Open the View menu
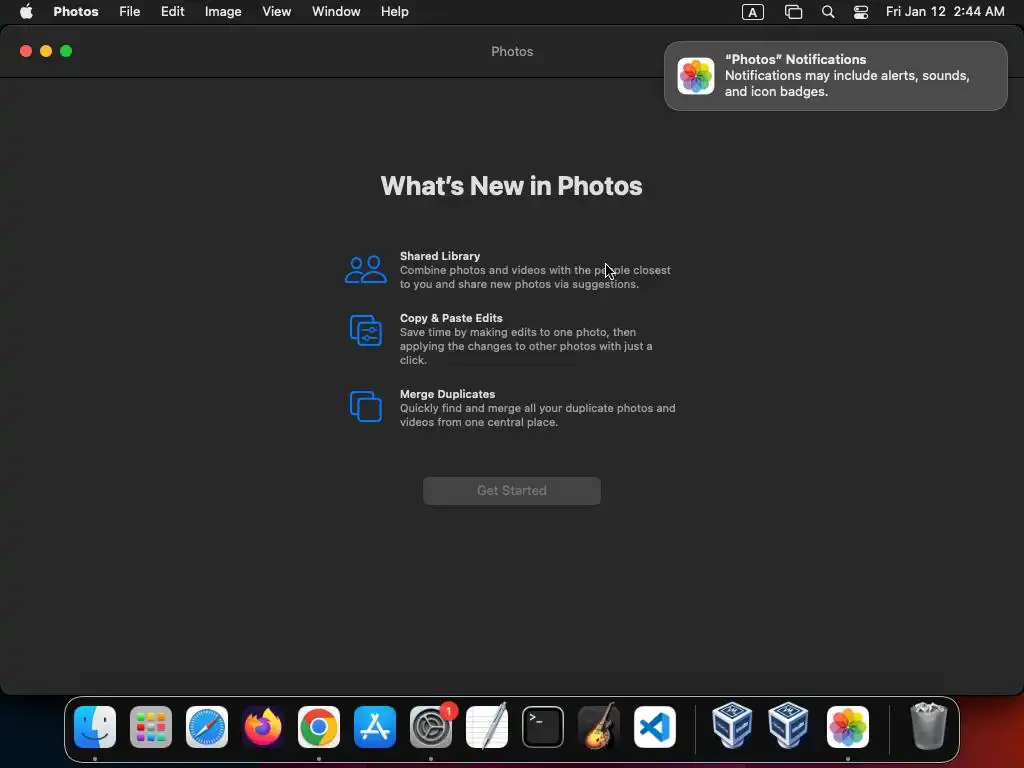The width and height of the screenshot is (1024, 768). coord(276,12)
